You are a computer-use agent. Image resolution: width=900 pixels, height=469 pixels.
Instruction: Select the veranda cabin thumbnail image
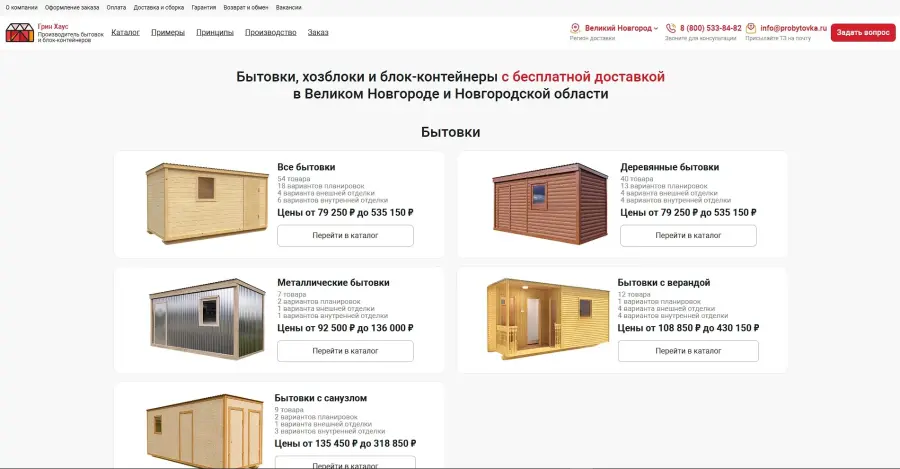(x=548, y=319)
